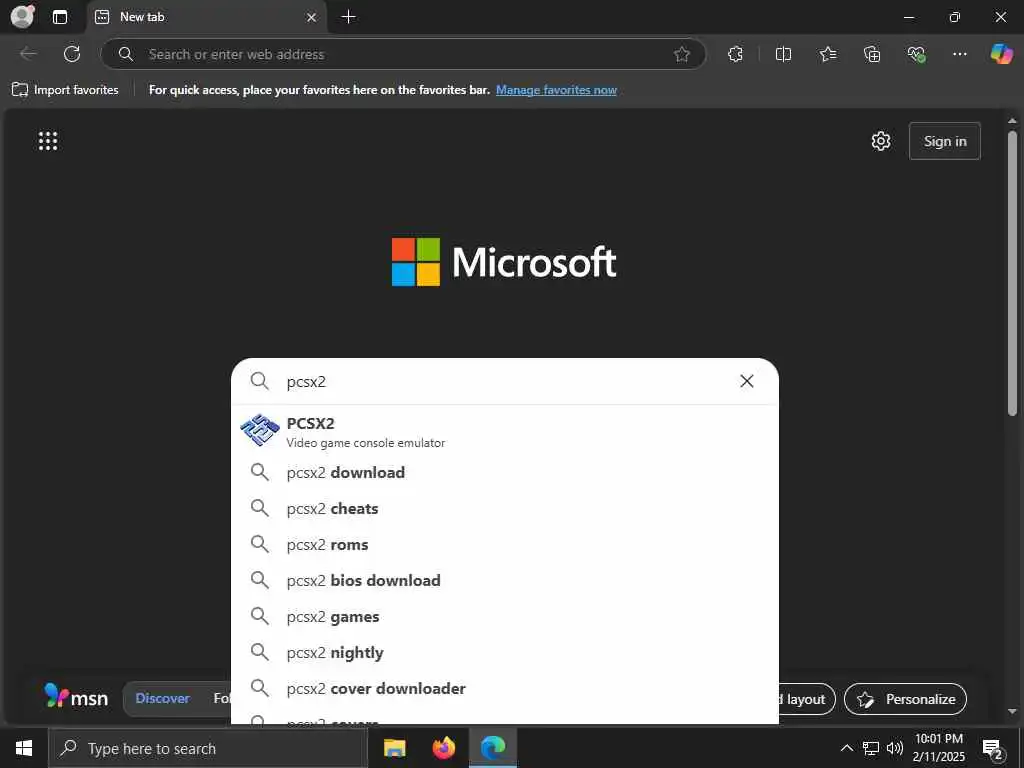Open the Copilot icon in toolbar
Screen dimensions: 1024x768
1001,54
